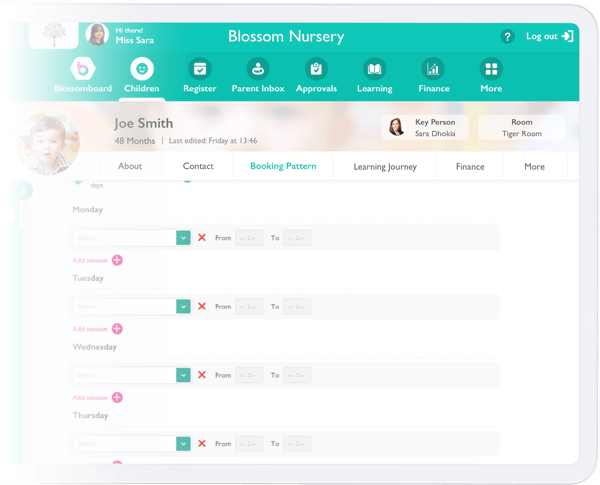
Task: Click the Blossom Nursery title
Action: pos(286,36)
